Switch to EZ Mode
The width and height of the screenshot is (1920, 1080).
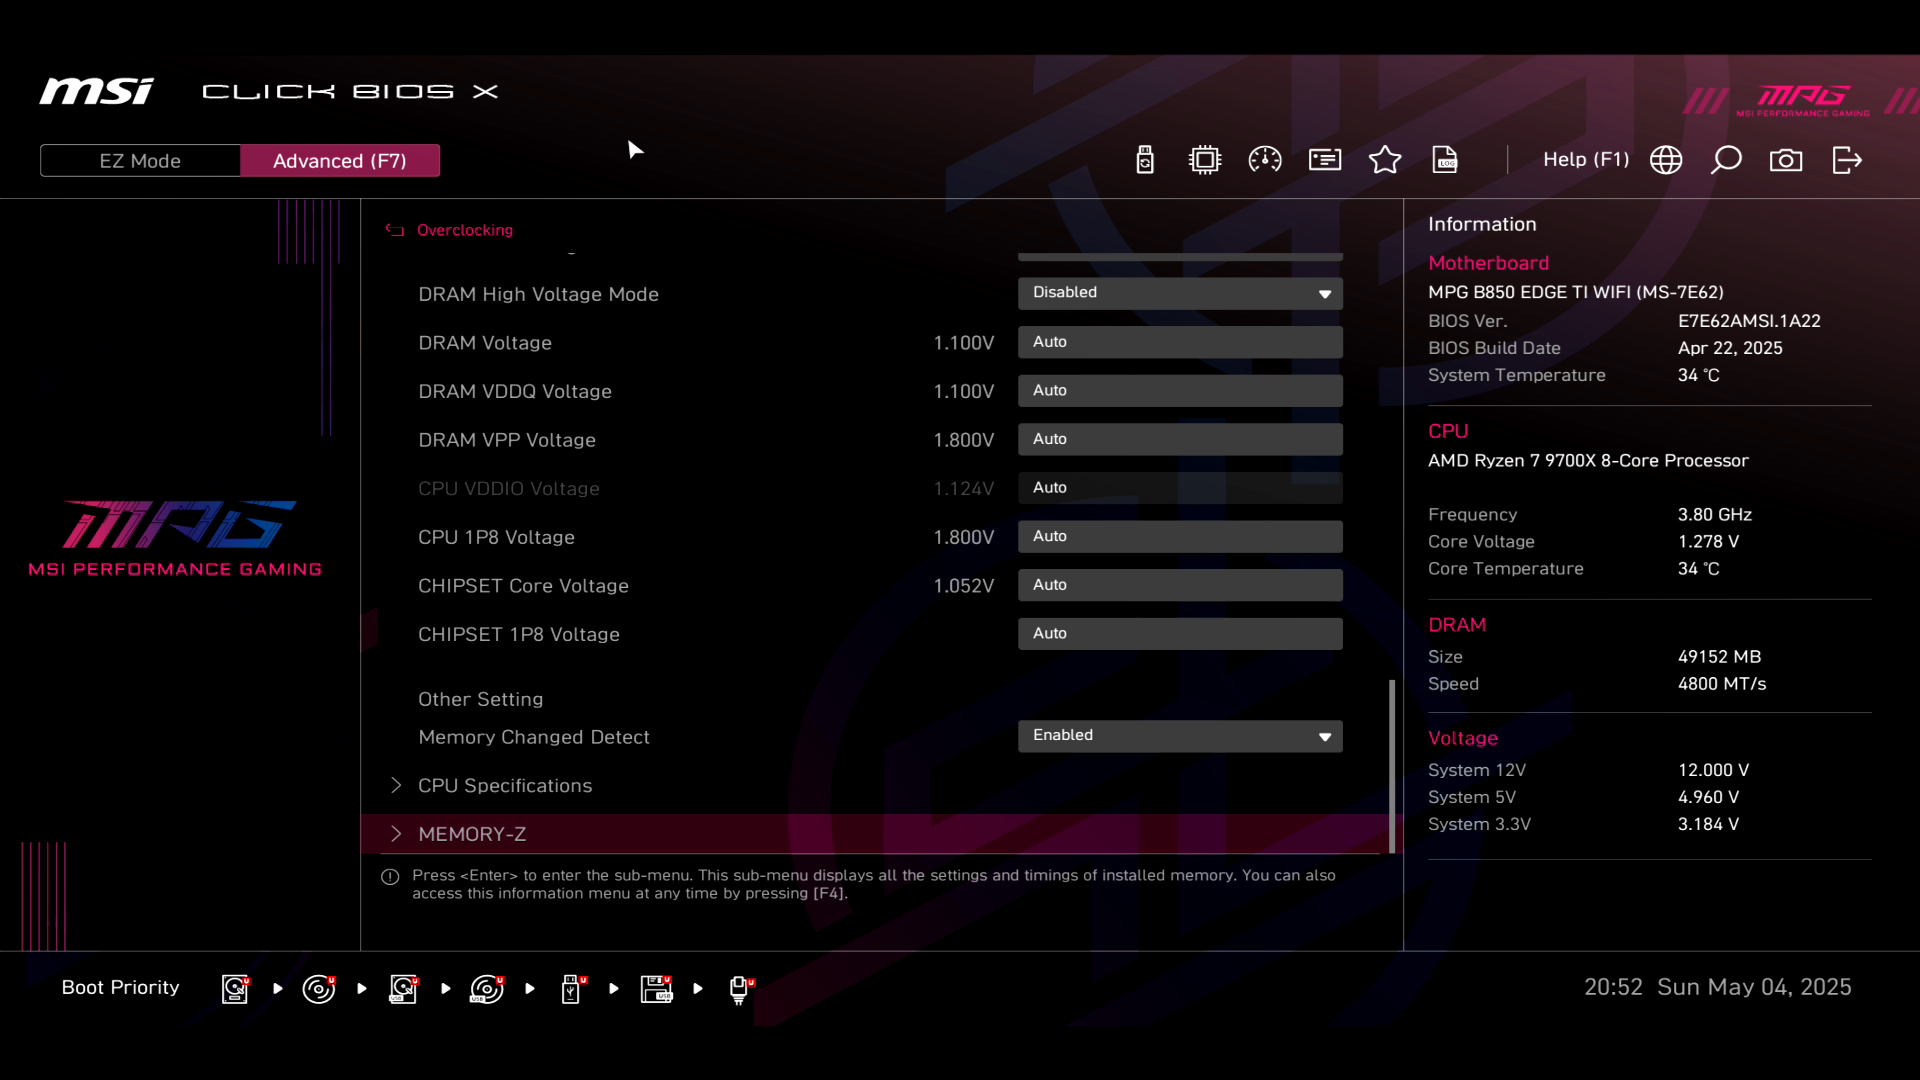tap(140, 161)
